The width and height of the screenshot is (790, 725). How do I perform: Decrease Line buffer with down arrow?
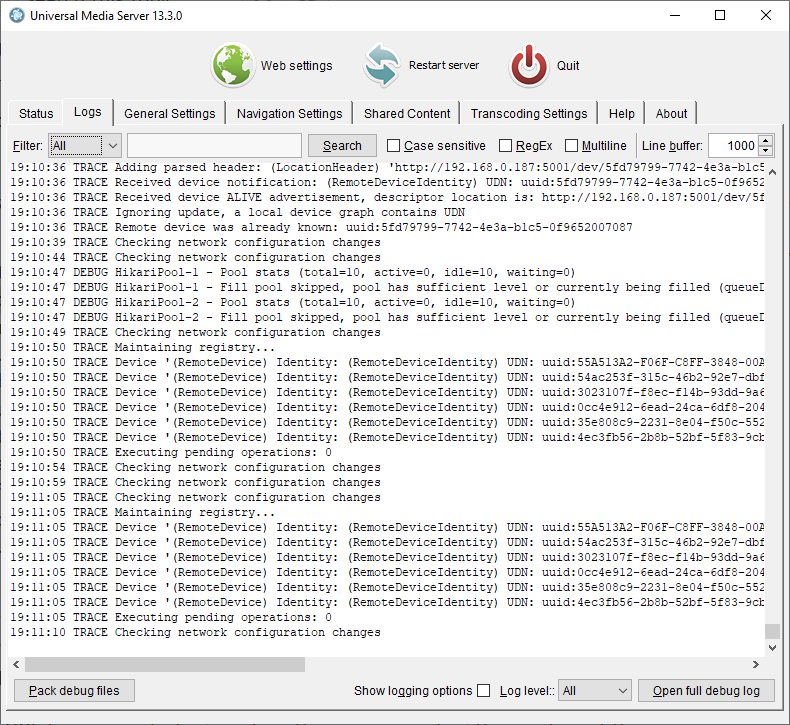[x=766, y=151]
